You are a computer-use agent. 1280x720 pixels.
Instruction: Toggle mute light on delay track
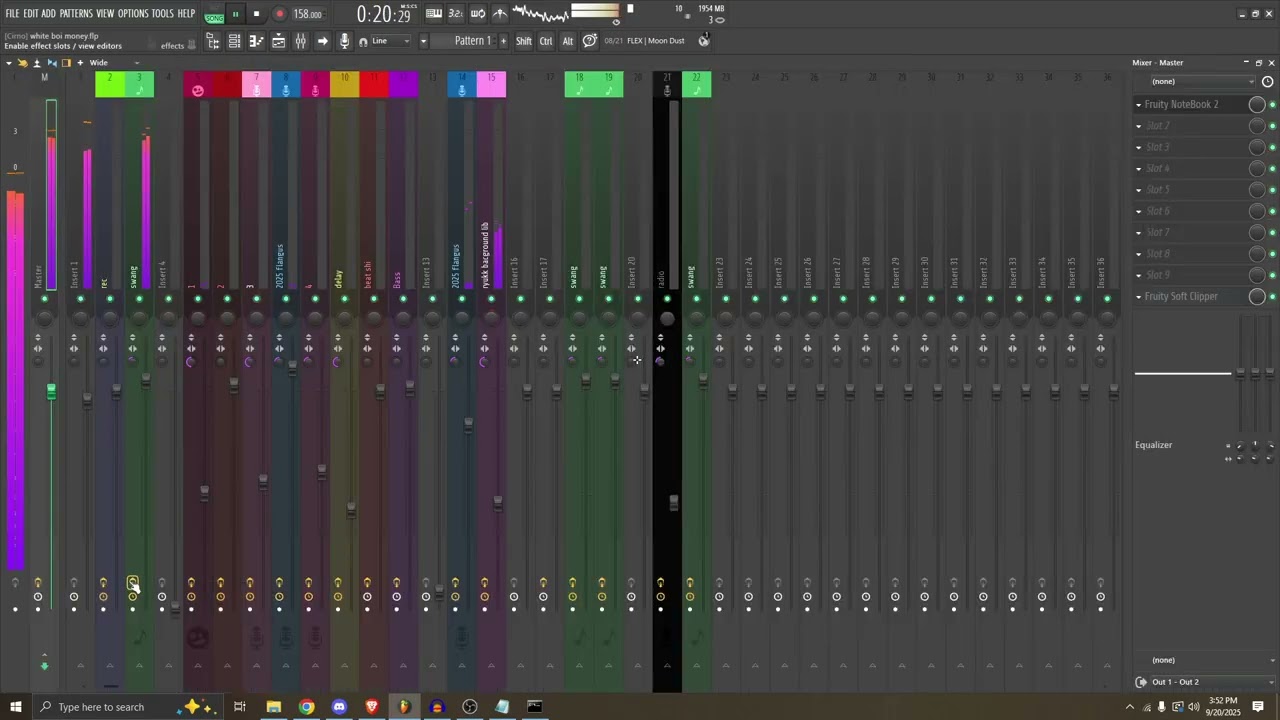[x=344, y=299]
